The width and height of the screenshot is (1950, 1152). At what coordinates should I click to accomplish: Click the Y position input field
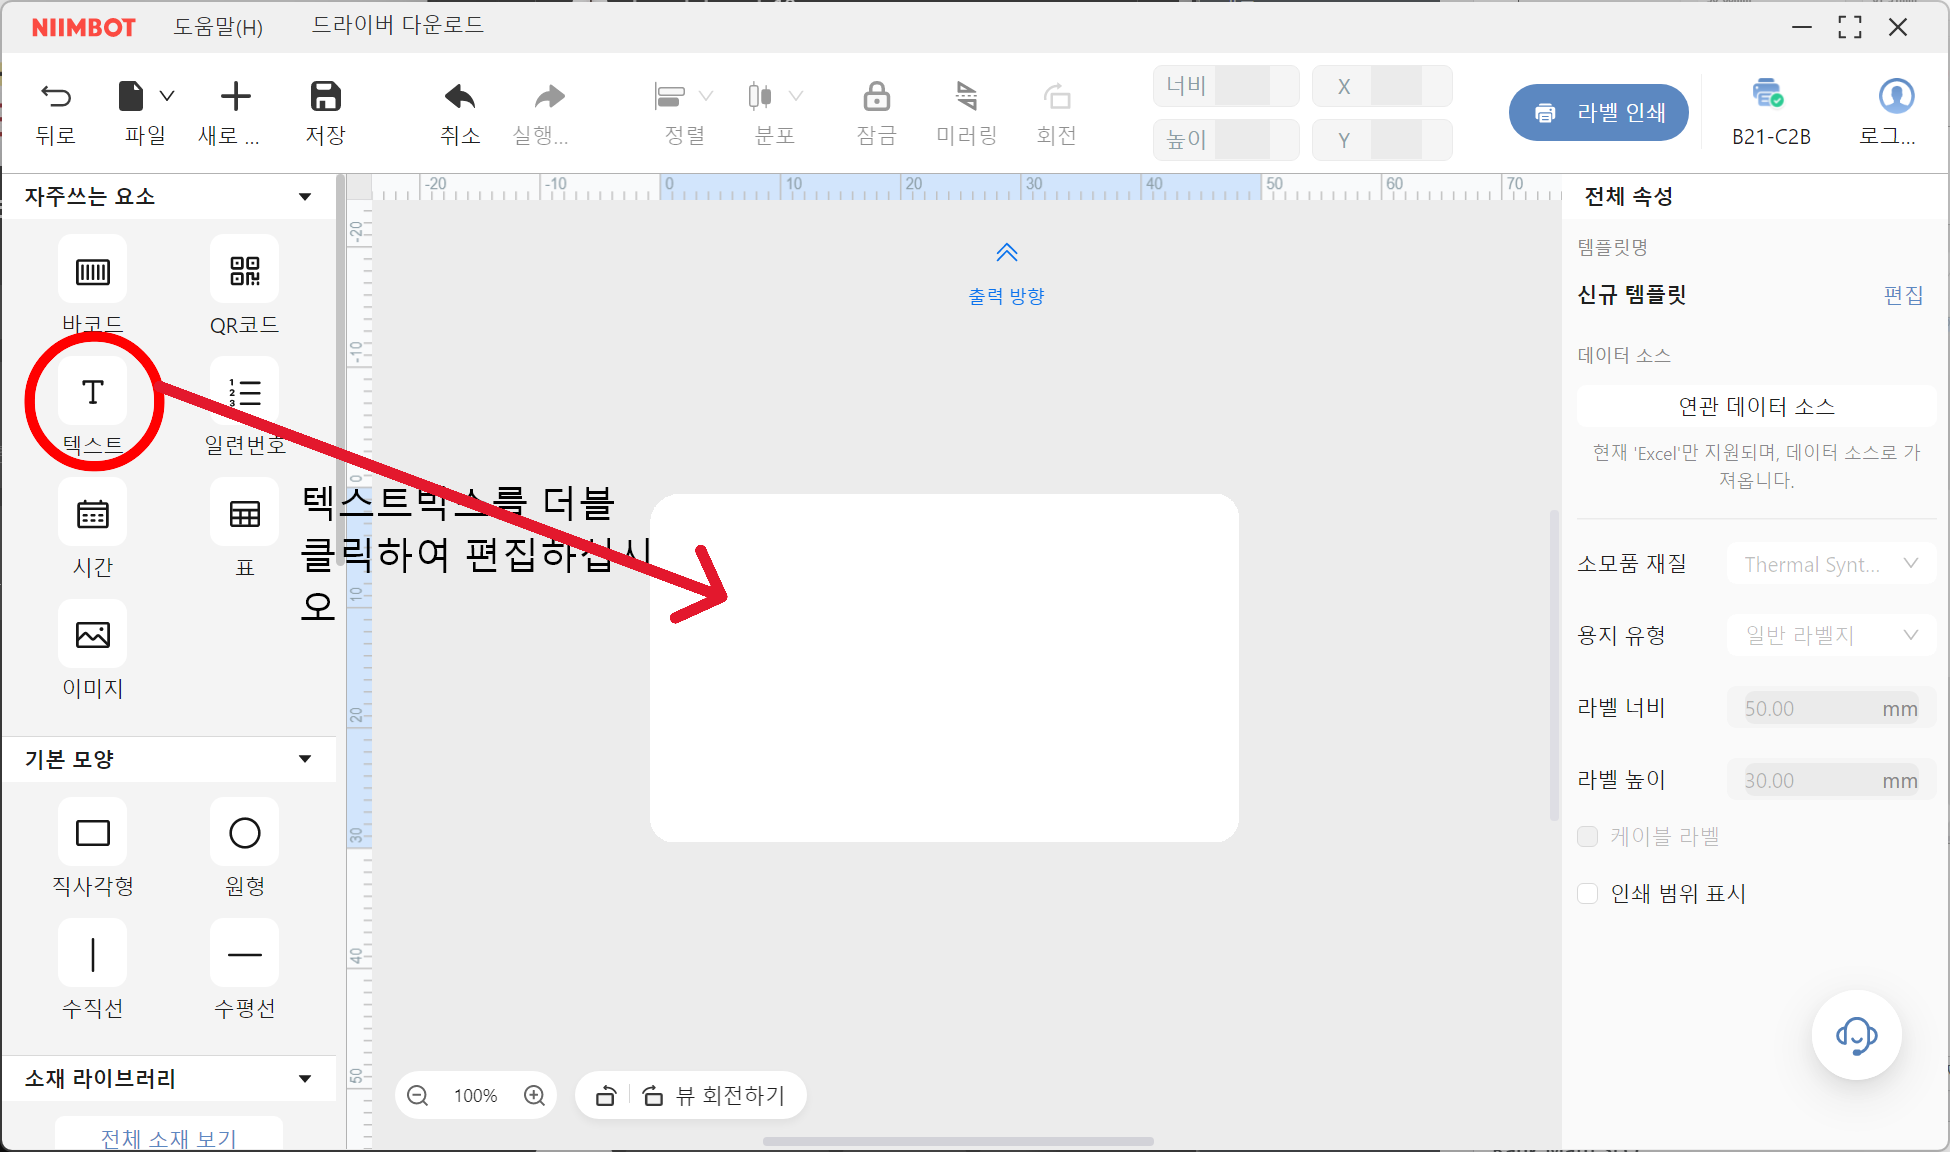point(1382,140)
